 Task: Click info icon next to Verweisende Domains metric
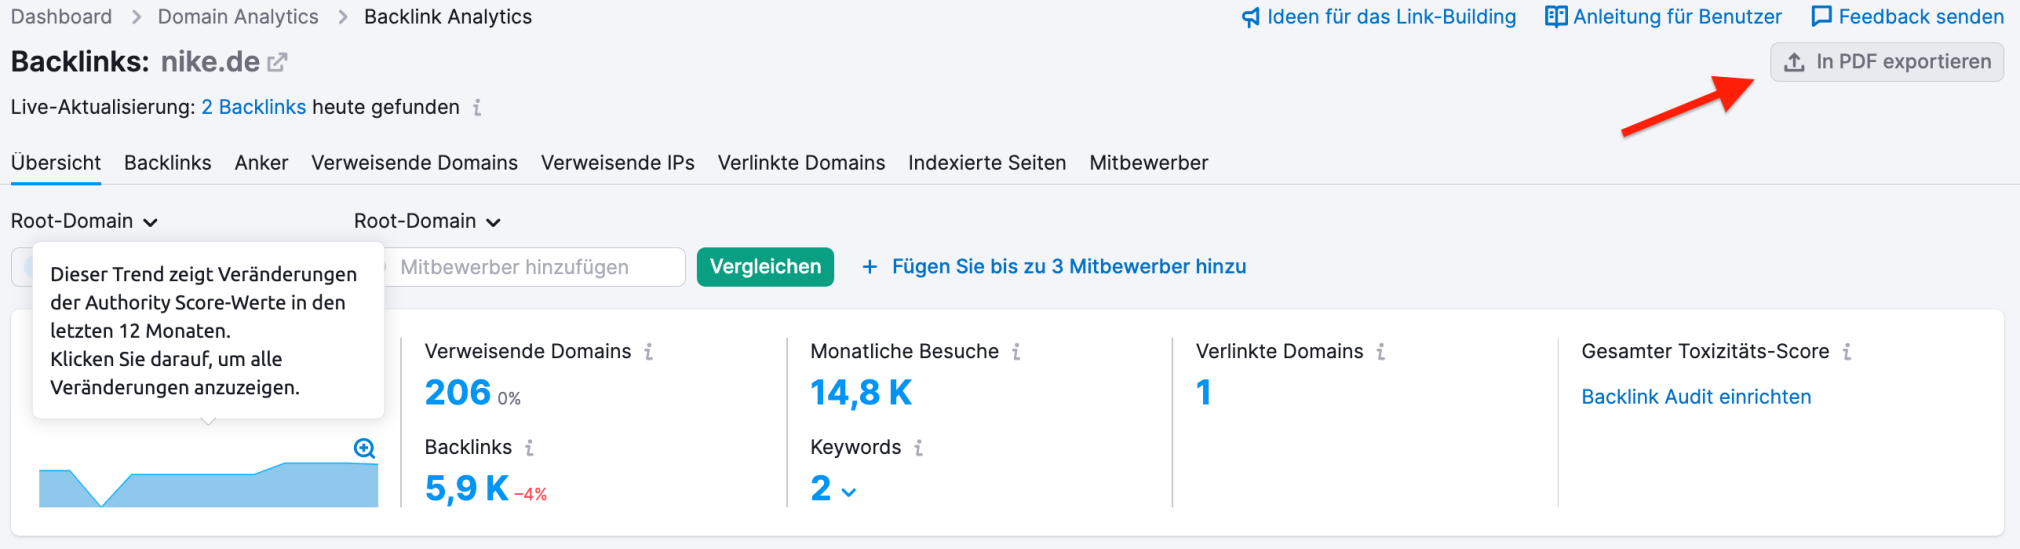649,352
